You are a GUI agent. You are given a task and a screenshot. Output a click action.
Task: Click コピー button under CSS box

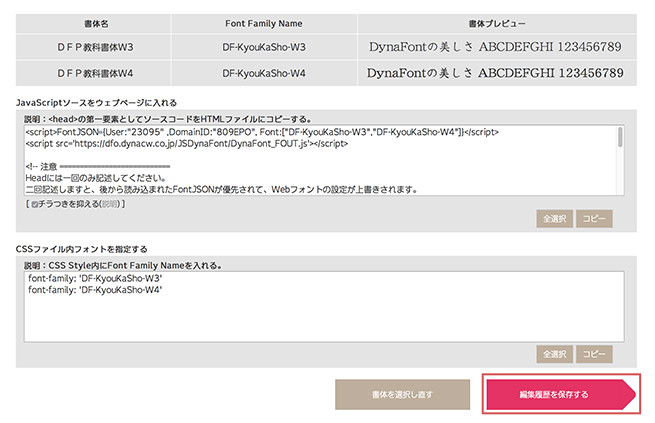click(x=594, y=354)
